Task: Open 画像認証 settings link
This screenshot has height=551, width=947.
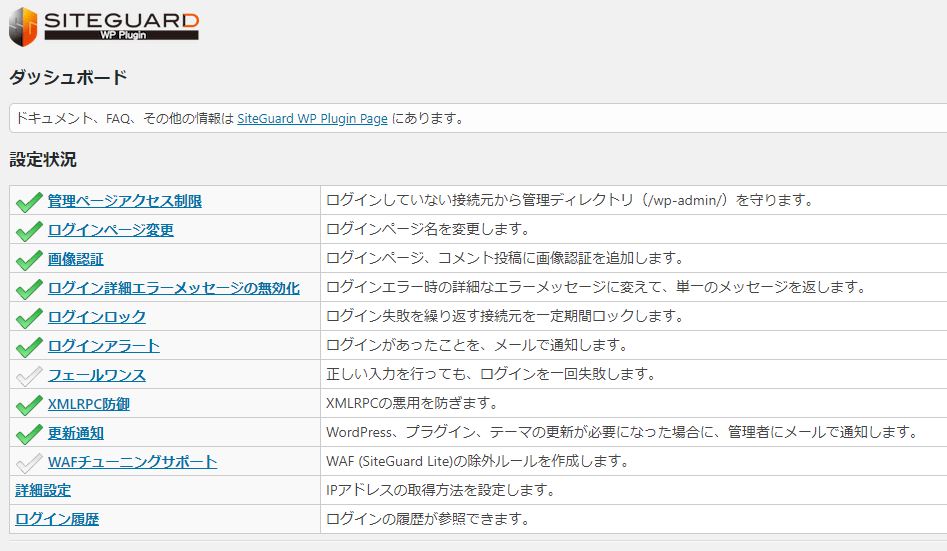Action: point(76,259)
